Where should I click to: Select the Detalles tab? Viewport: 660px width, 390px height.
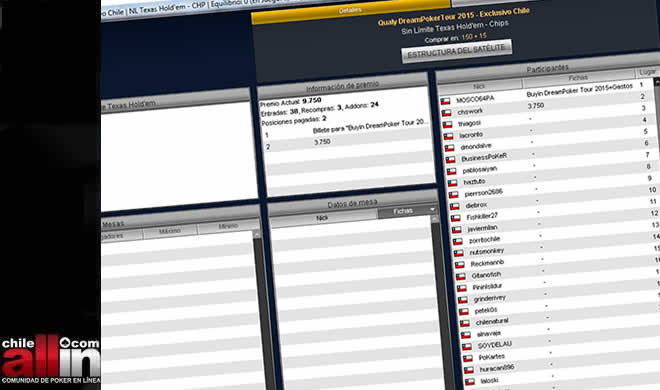tap(350, 10)
